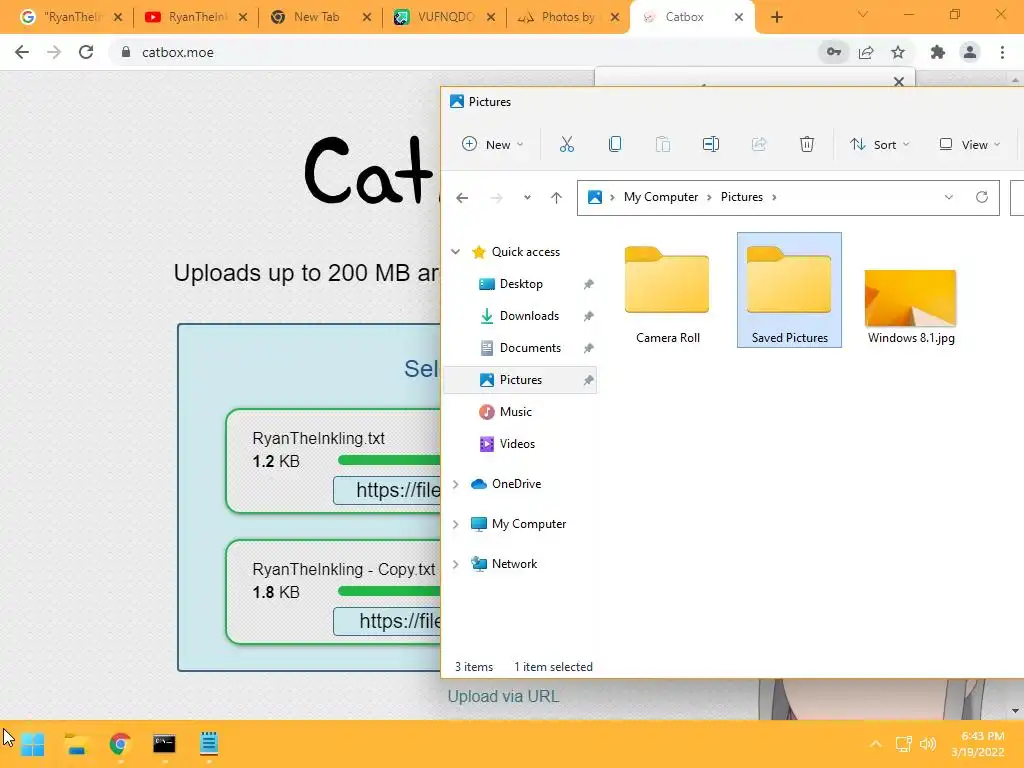This screenshot has width=1024, height=768.
Task: Click the RyanTheInkling - Copy.txt link field
Action: pos(387,621)
